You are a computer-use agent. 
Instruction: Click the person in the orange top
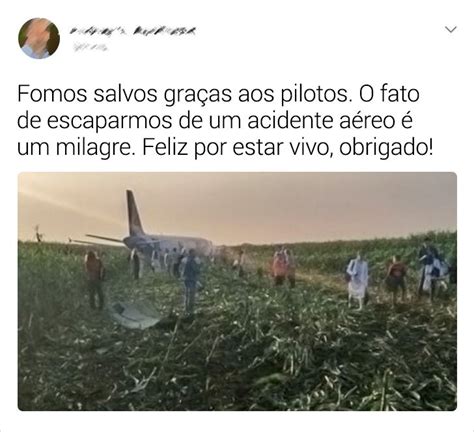(281, 267)
